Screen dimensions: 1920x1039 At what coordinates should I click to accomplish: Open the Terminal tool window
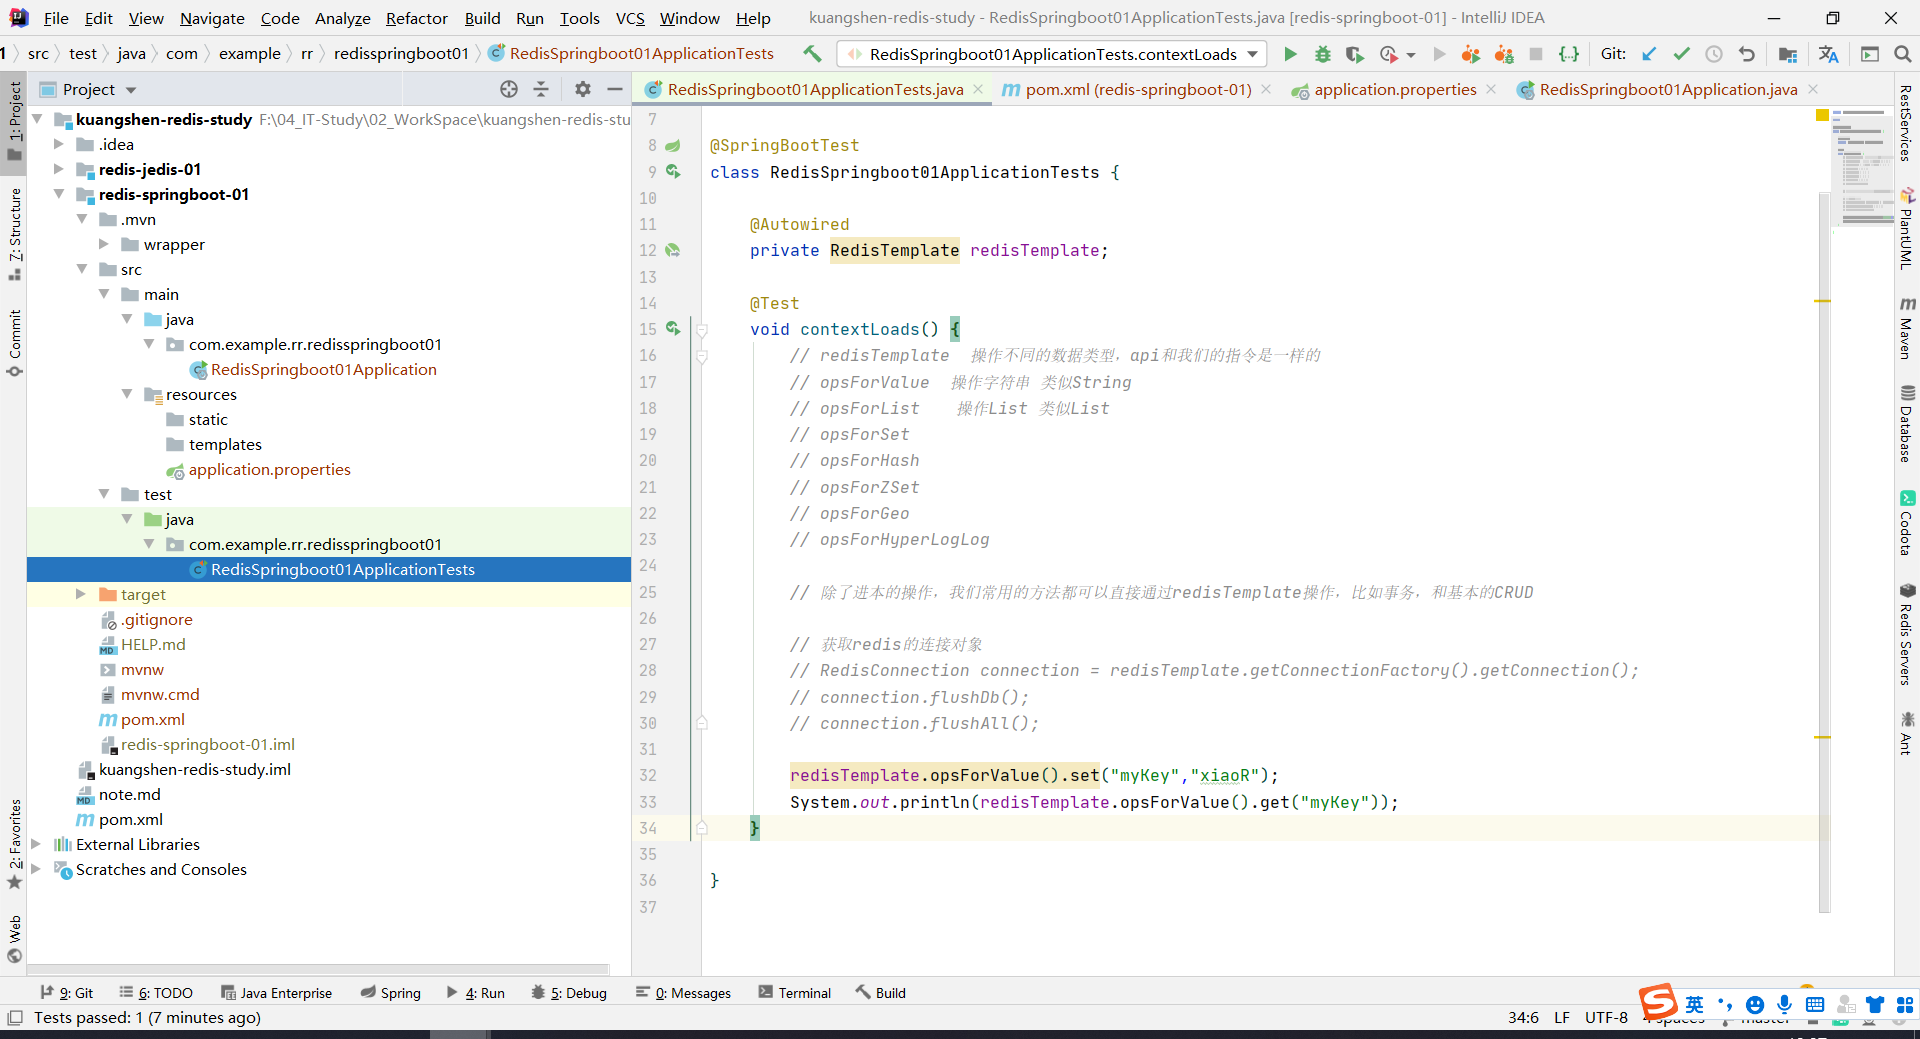pos(795,993)
